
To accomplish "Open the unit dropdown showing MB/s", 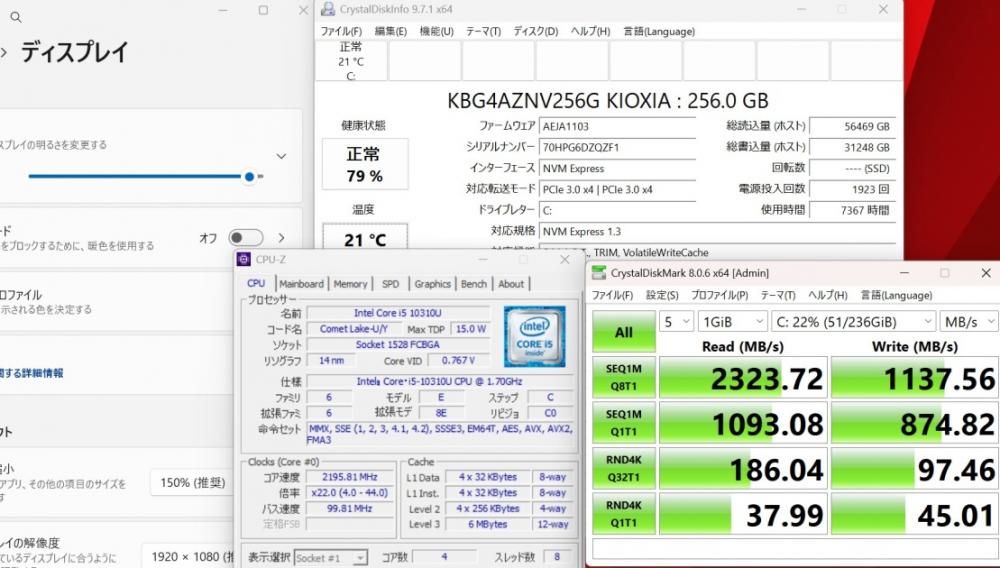I will [969, 322].
